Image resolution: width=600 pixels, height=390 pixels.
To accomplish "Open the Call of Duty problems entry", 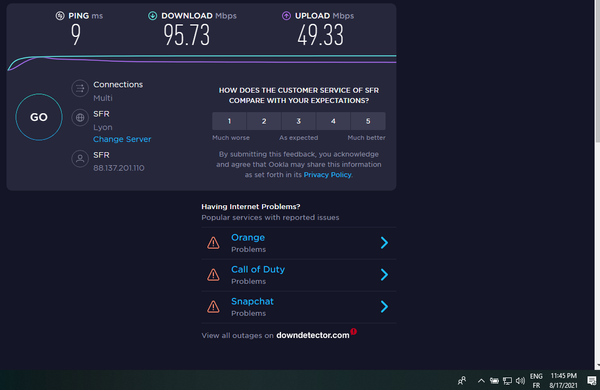I will click(298, 275).
